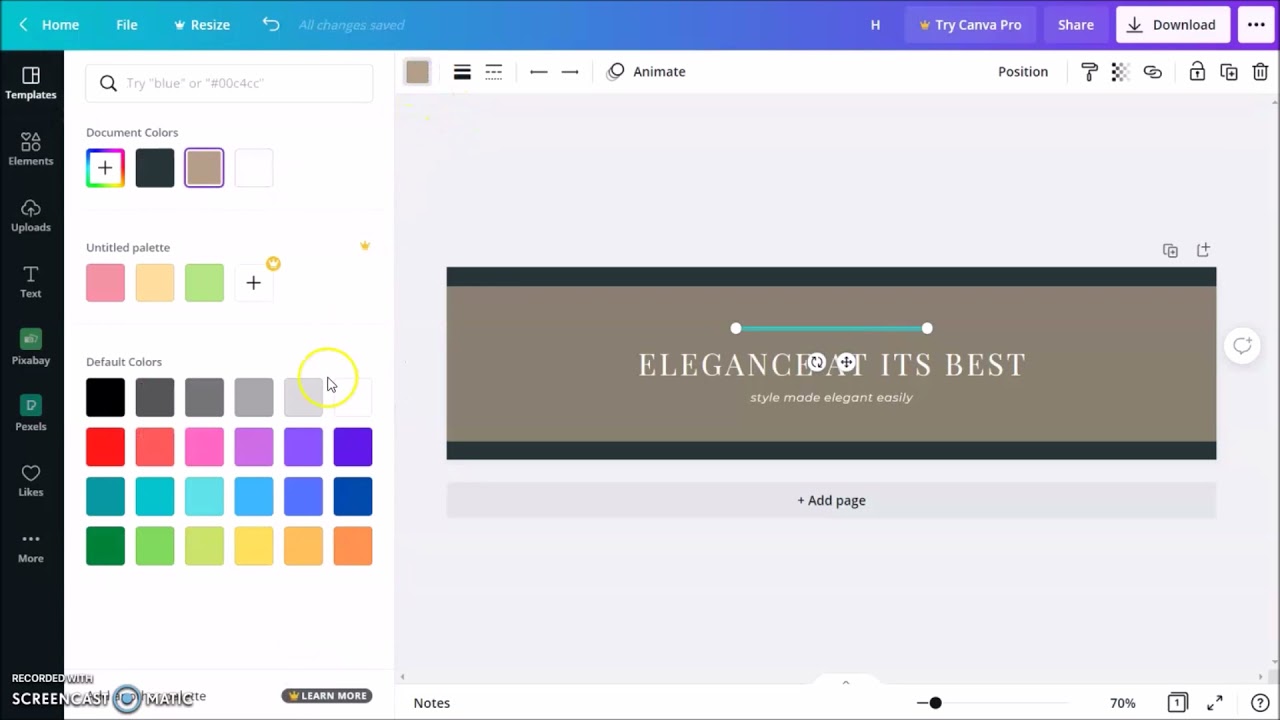Open the 70% zoom level menu
Viewport: 1280px width, 720px height.
(1123, 703)
